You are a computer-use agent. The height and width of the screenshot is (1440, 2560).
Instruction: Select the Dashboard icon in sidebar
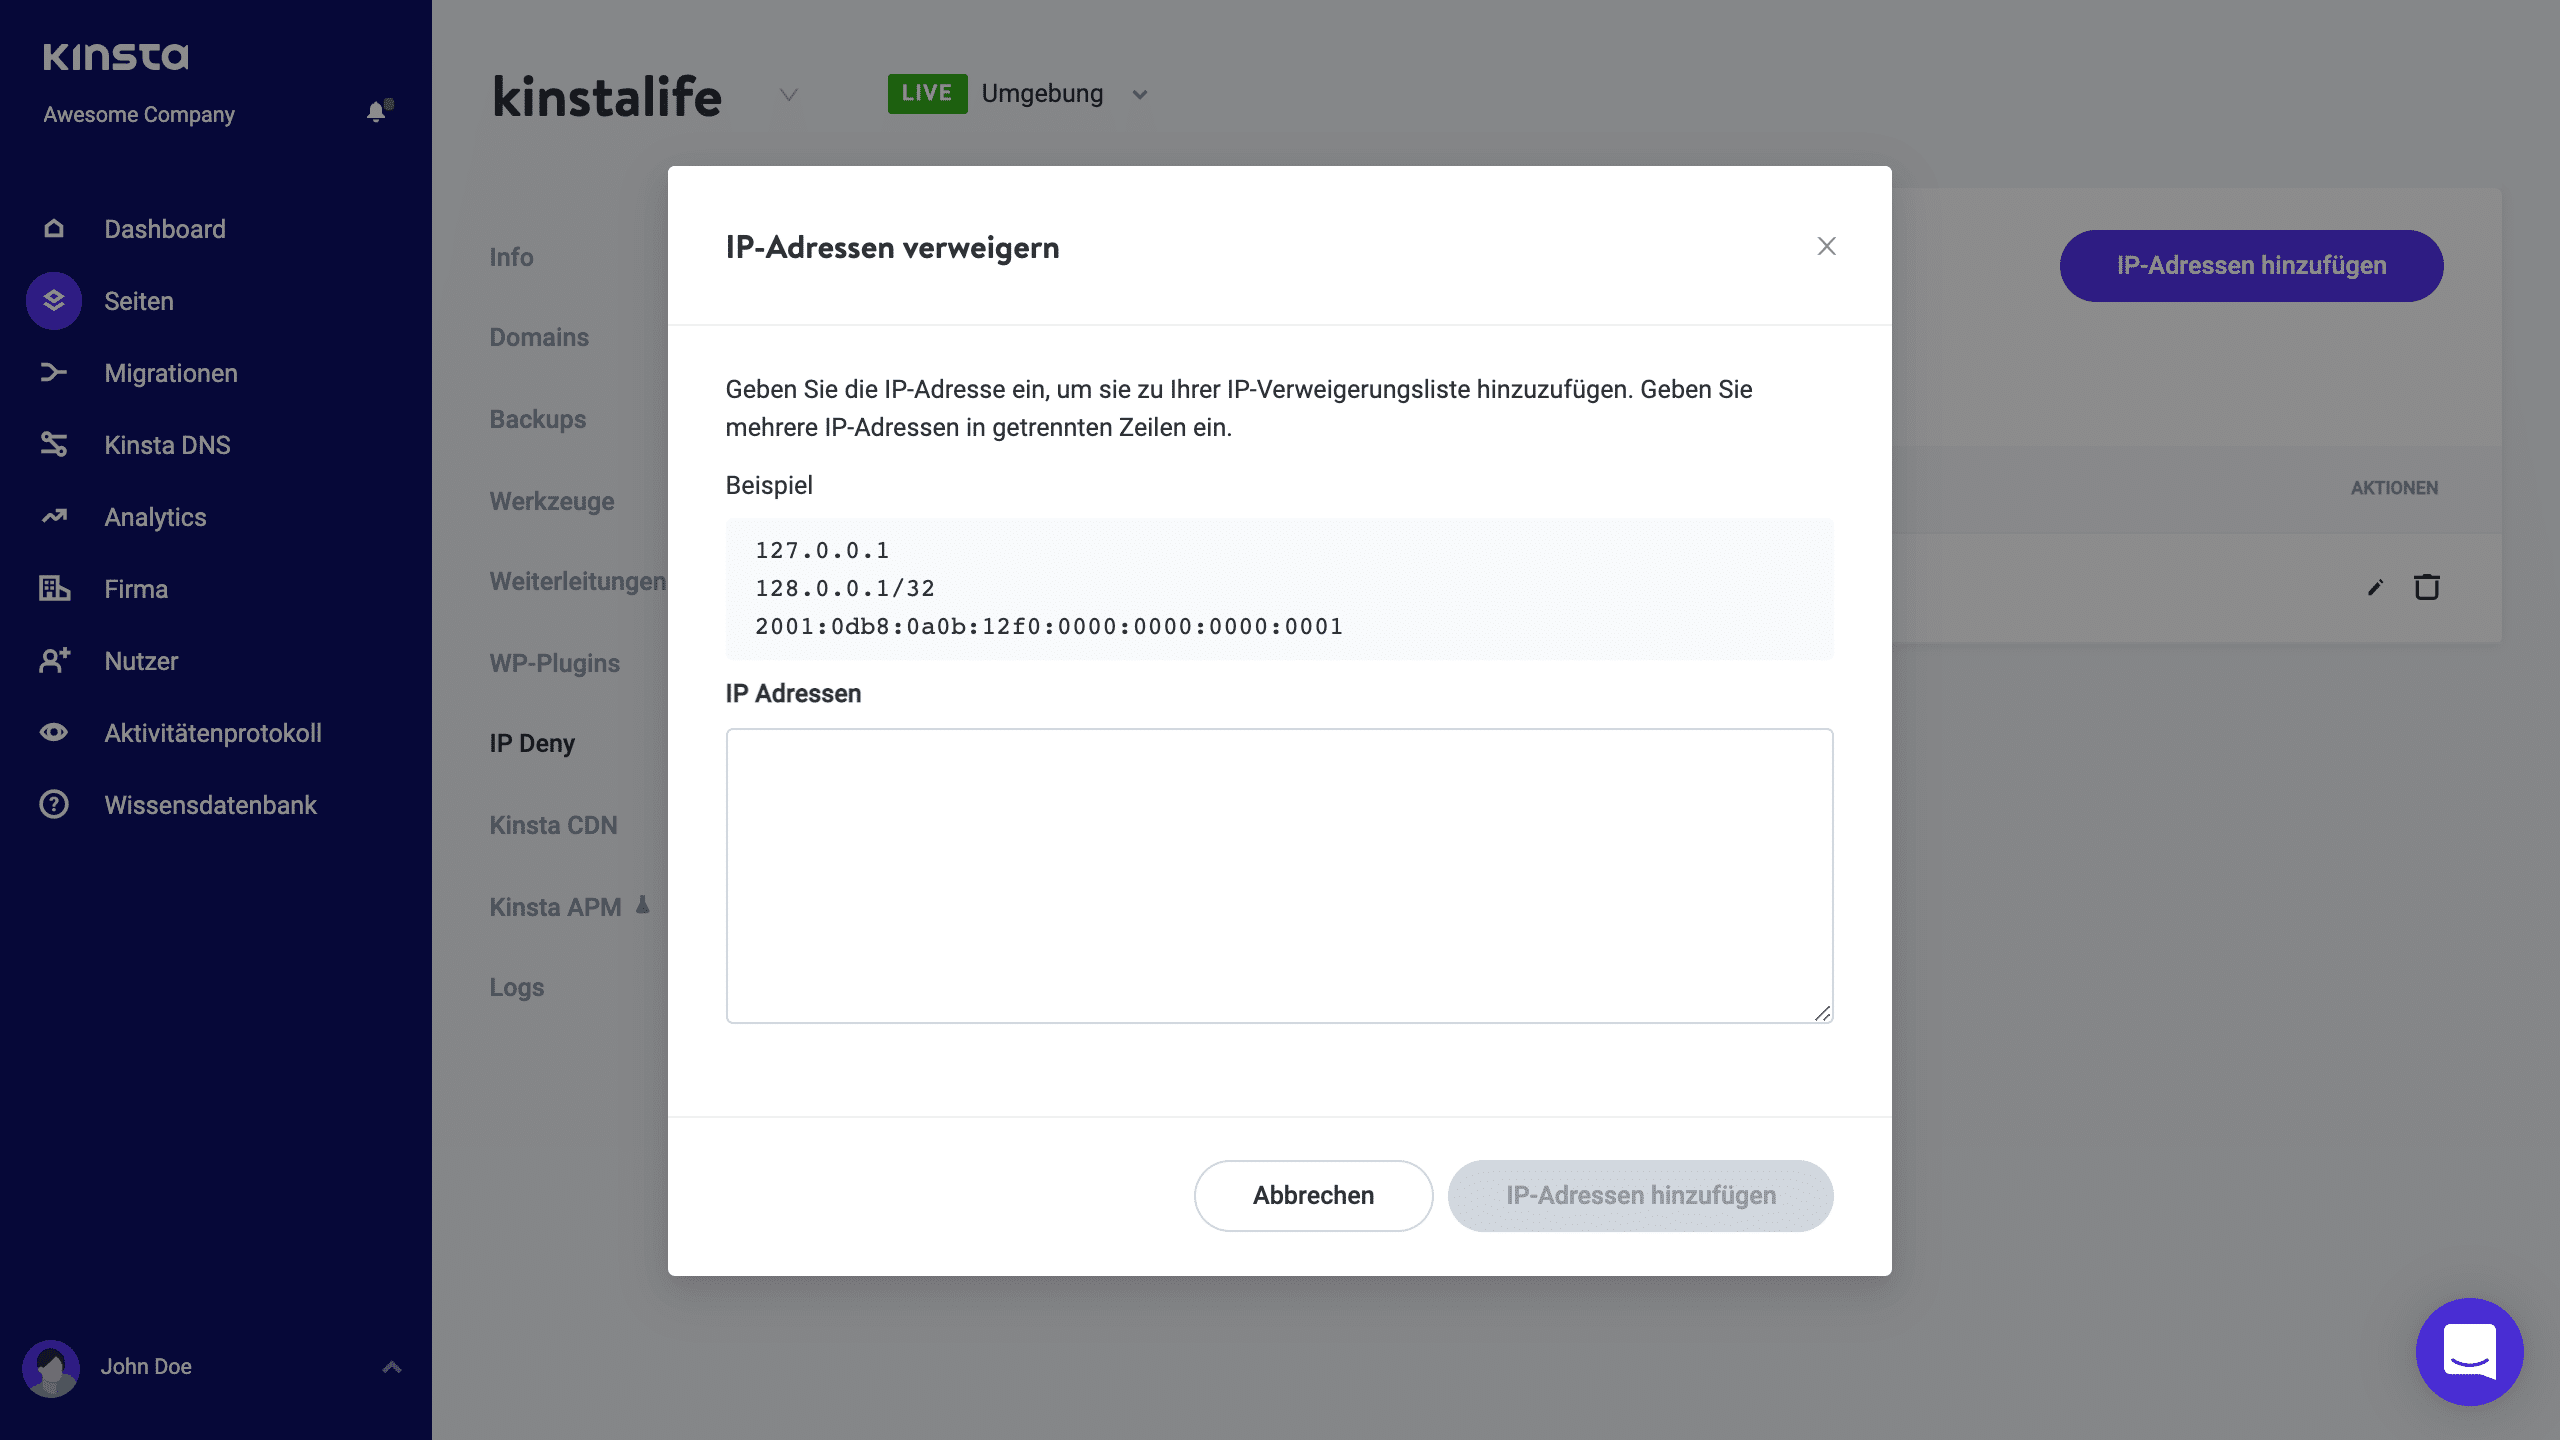tap(53, 228)
